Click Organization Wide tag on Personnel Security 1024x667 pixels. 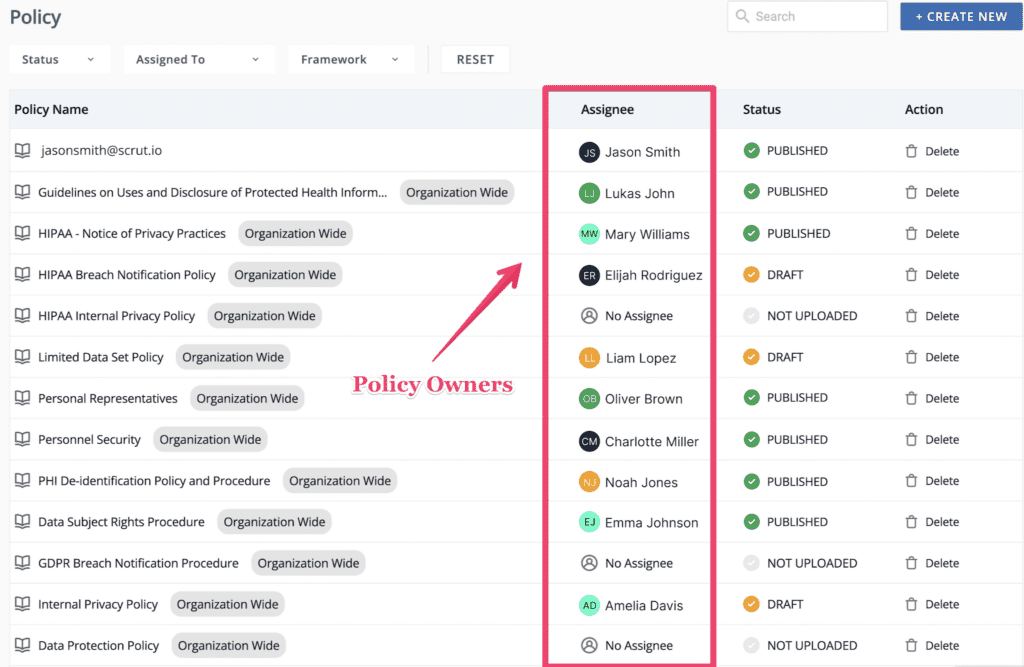pos(210,439)
